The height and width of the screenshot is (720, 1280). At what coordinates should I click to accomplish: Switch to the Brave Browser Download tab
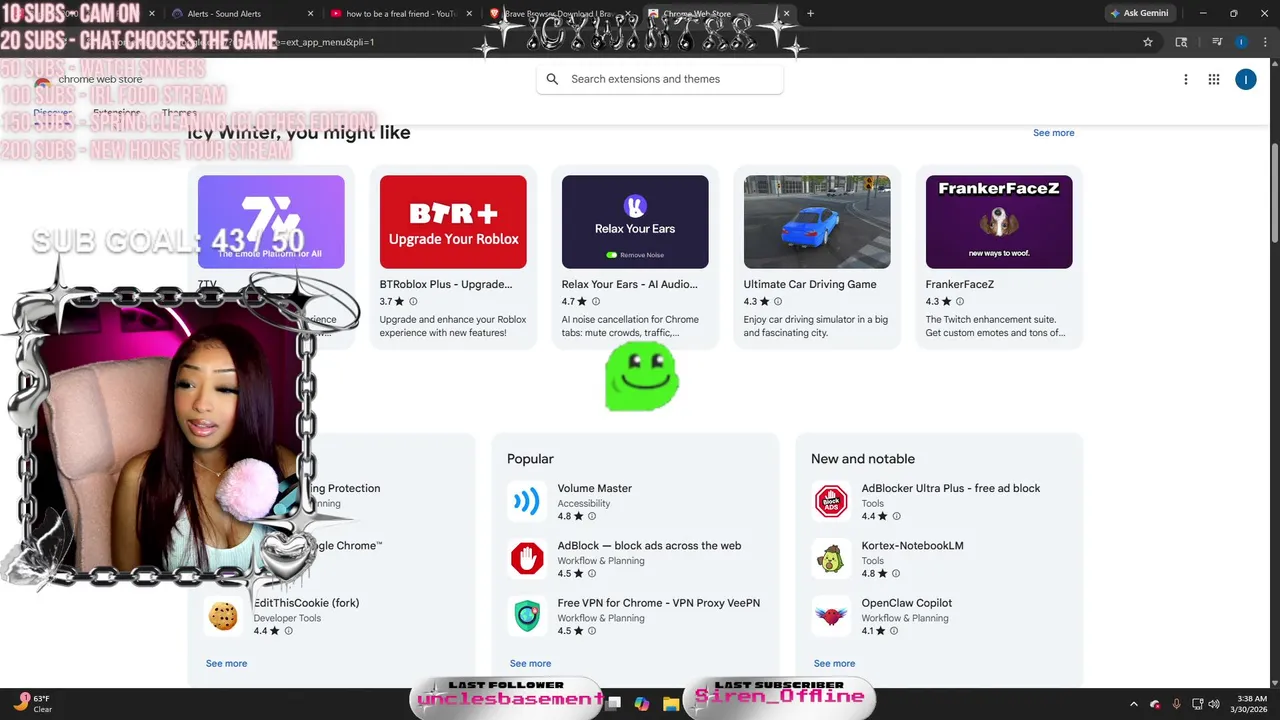coord(560,14)
